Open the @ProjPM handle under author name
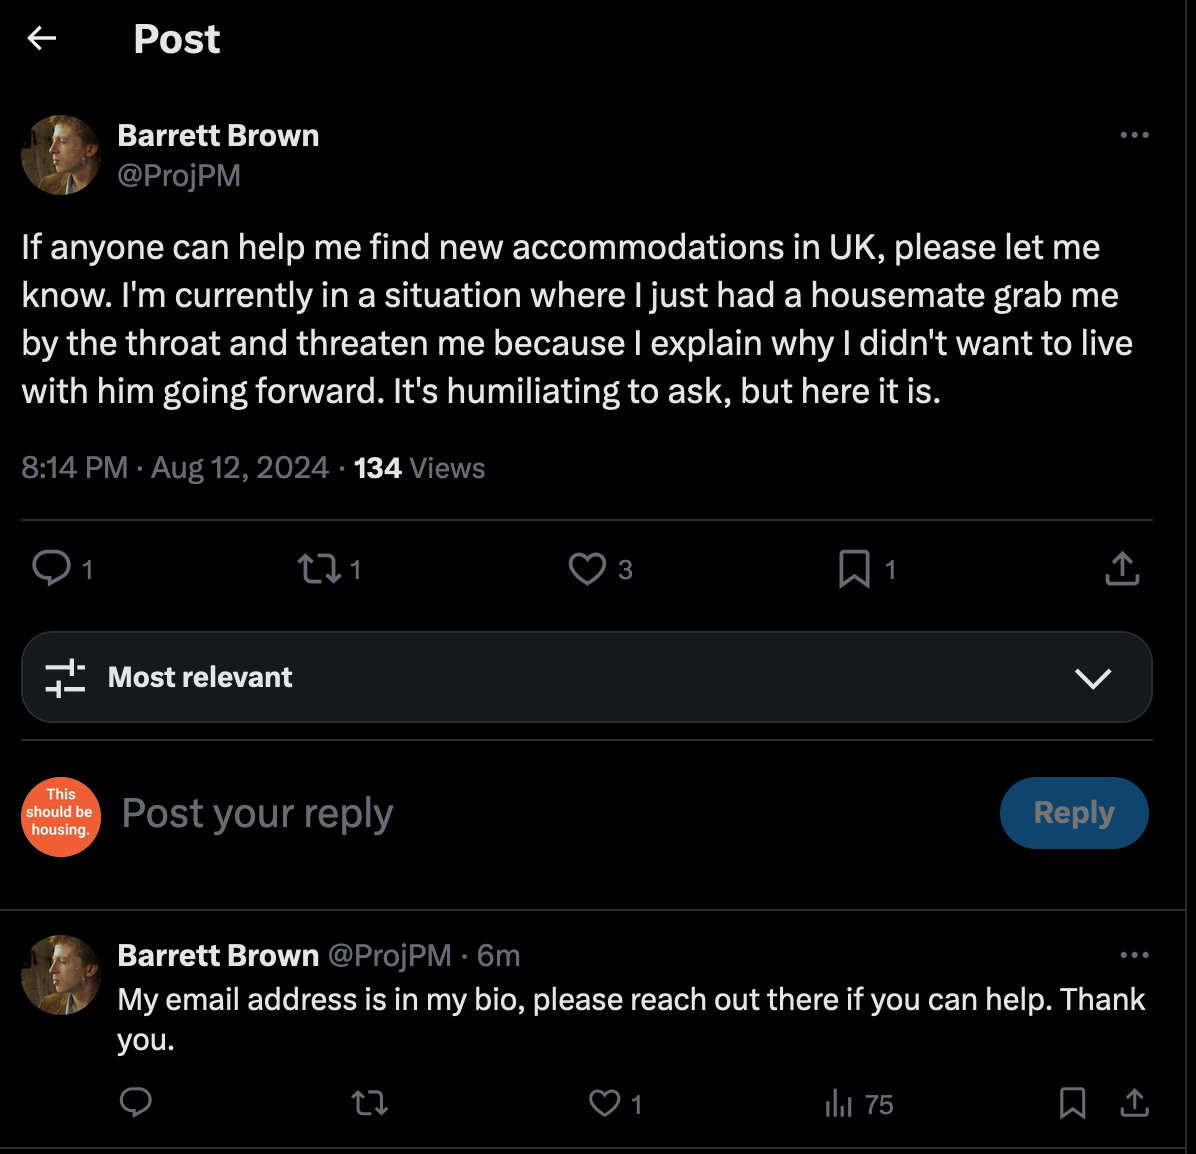The image size is (1196, 1154). point(179,176)
